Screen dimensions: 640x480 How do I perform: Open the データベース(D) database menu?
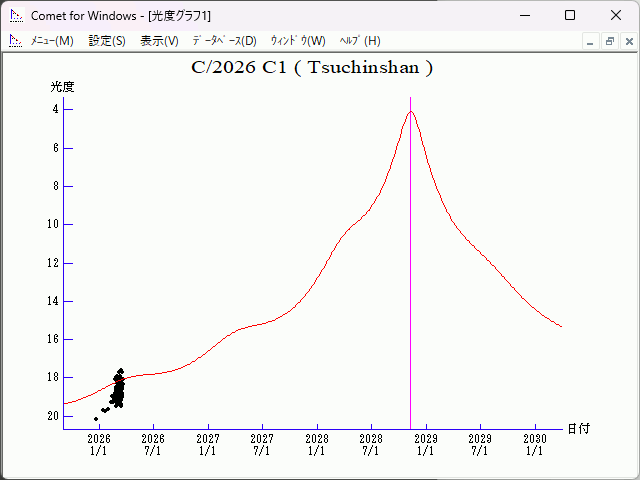(224, 41)
